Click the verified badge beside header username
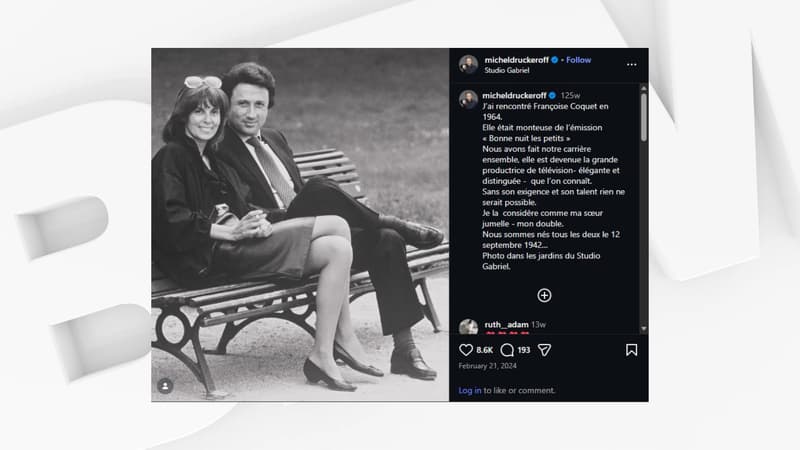This screenshot has height=450, width=800. [555, 60]
